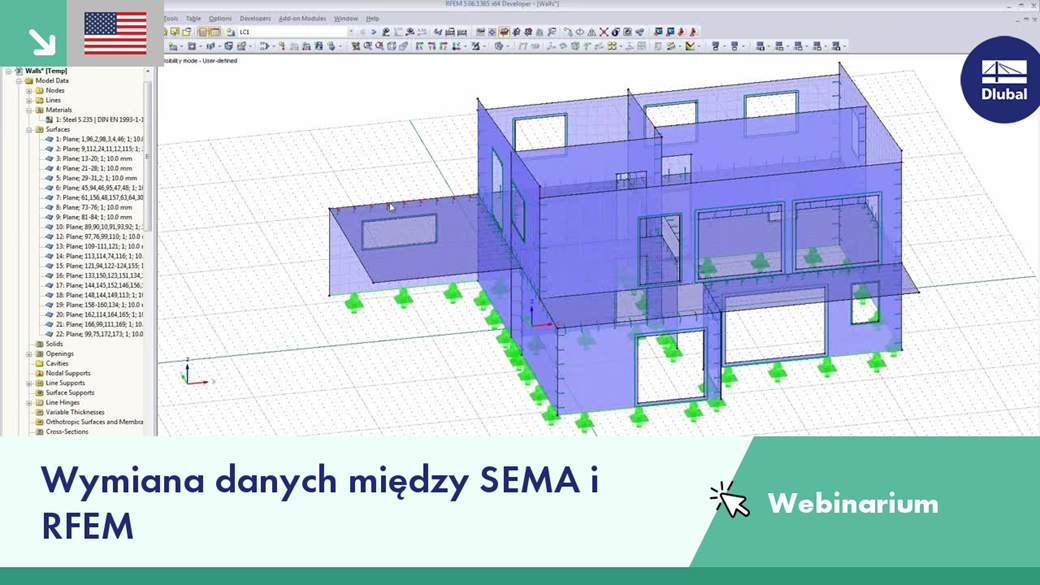Toggle the highlighted orange-framed view toolbar button
The image size is (1040, 585).
pyautogui.click(x=504, y=32)
